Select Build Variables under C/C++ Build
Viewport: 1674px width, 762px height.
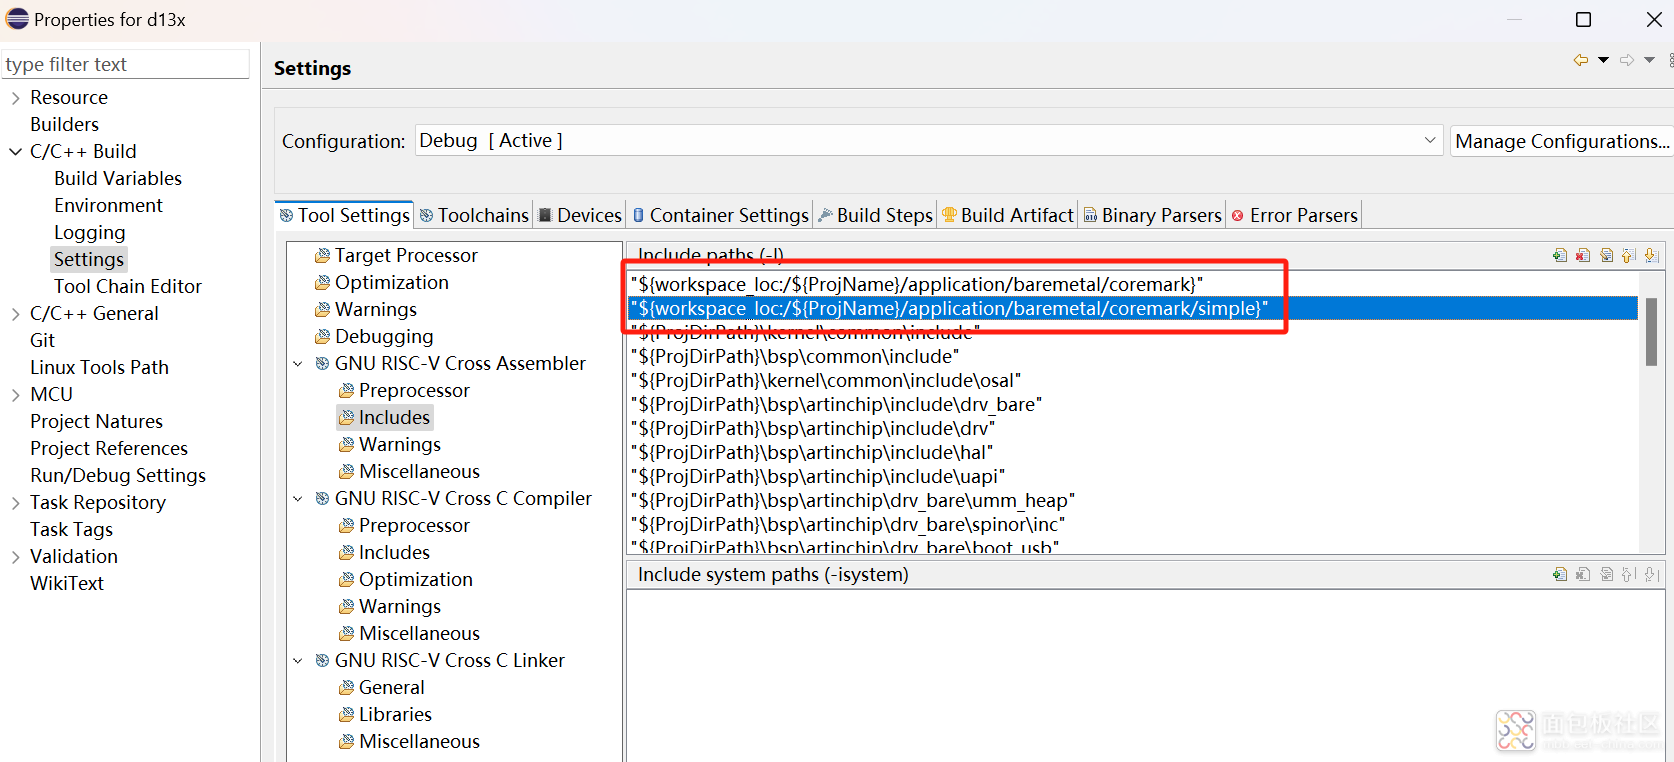point(118,178)
